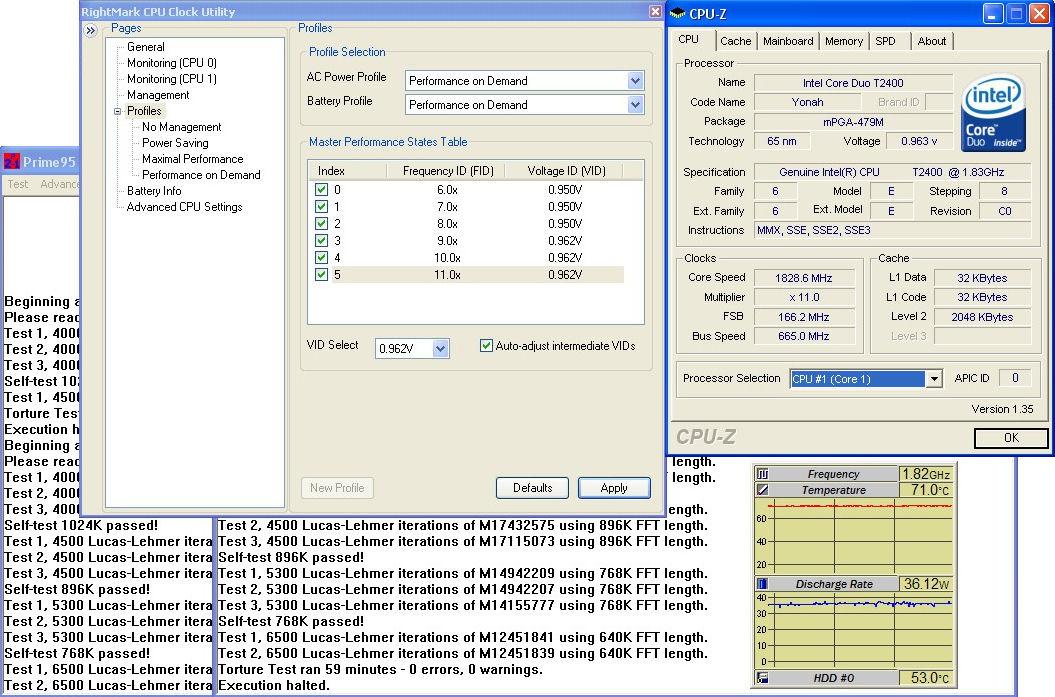Click the Voltage ID (VID) column header
1055x697 pixels.
[565, 171]
